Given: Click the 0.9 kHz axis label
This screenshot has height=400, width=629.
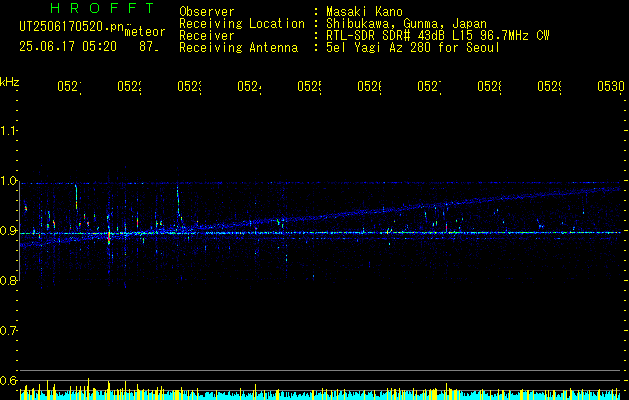Looking at the screenshot, I should [9, 231].
